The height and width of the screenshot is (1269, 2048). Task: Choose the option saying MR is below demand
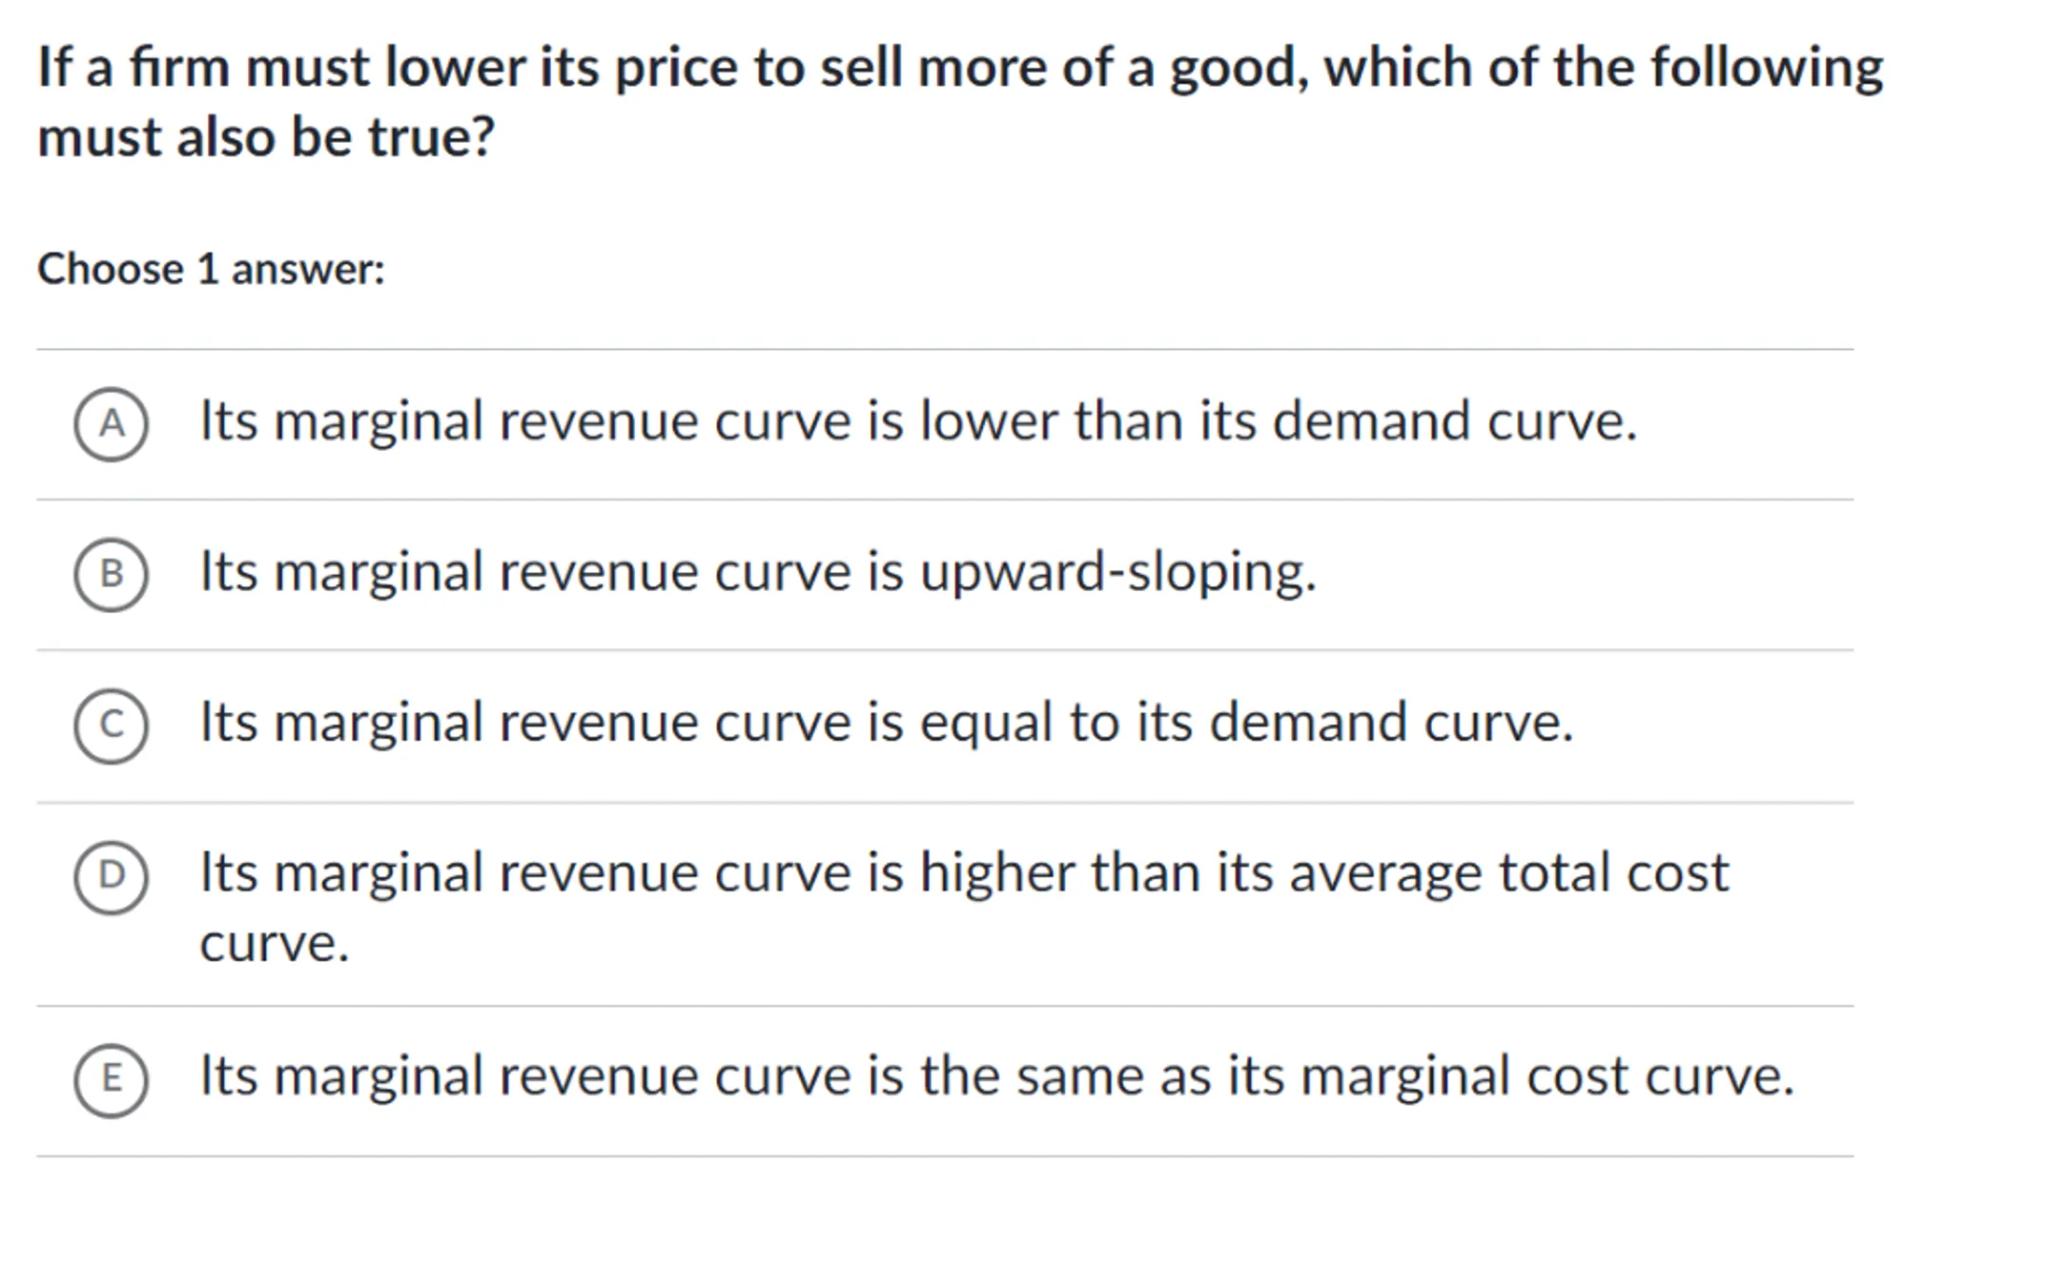click(917, 421)
